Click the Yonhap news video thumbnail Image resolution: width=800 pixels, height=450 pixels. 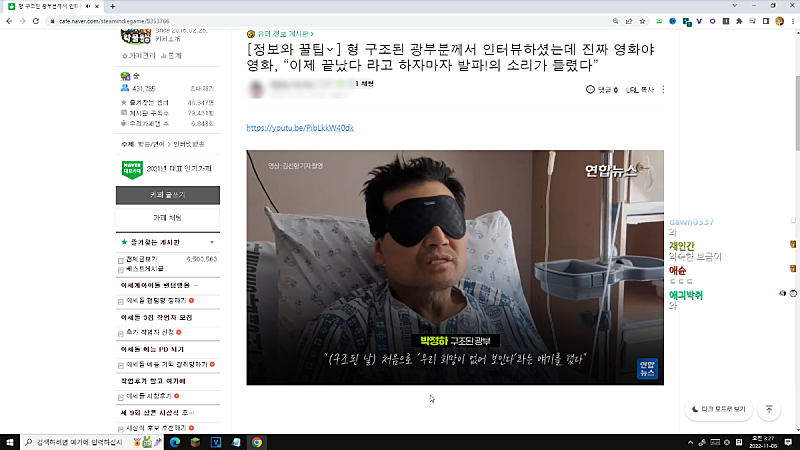tap(455, 267)
